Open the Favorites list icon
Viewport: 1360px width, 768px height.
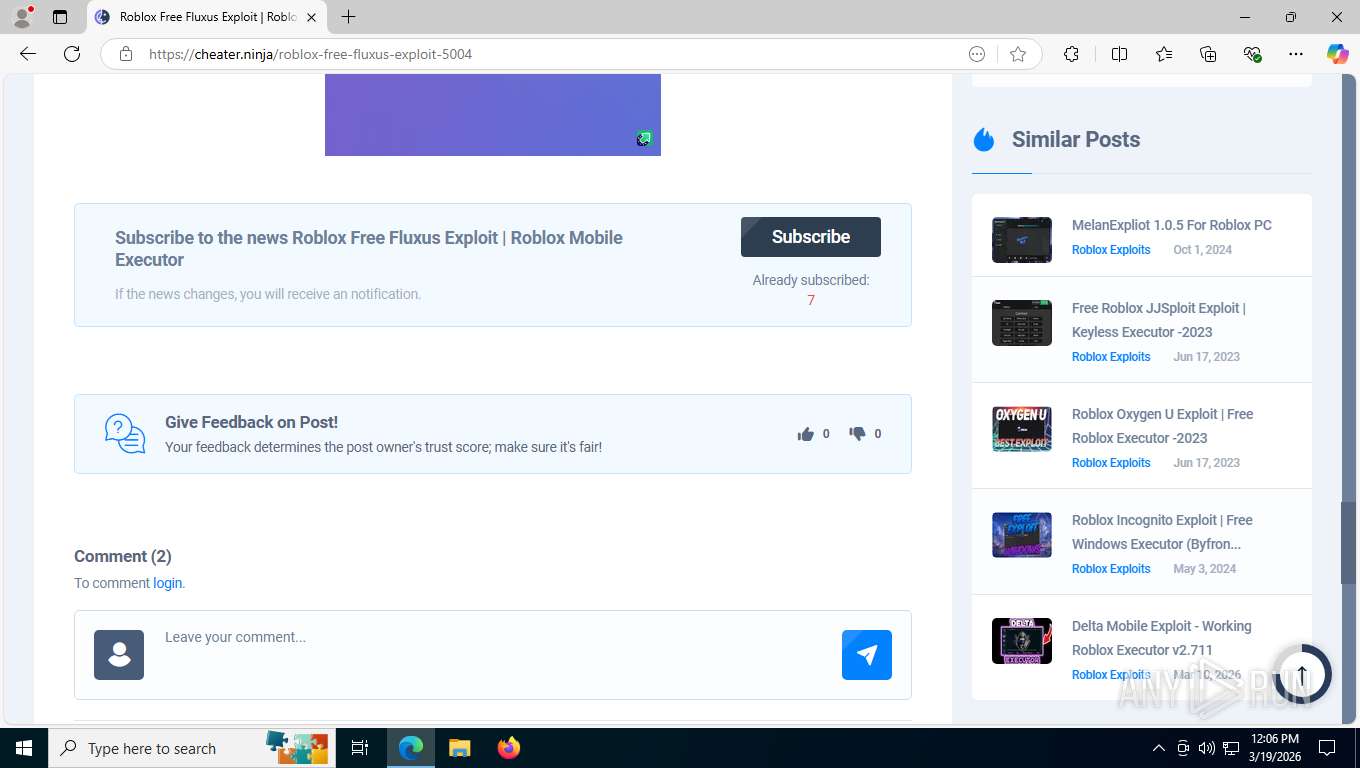pos(1164,54)
